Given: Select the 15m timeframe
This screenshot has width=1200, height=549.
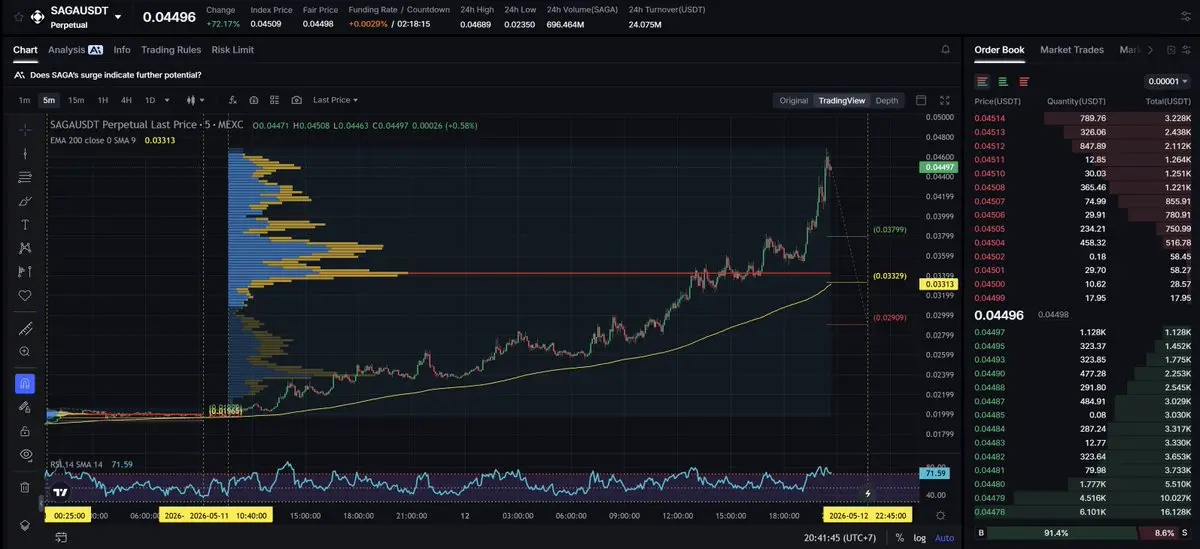Looking at the screenshot, I should 76,100.
